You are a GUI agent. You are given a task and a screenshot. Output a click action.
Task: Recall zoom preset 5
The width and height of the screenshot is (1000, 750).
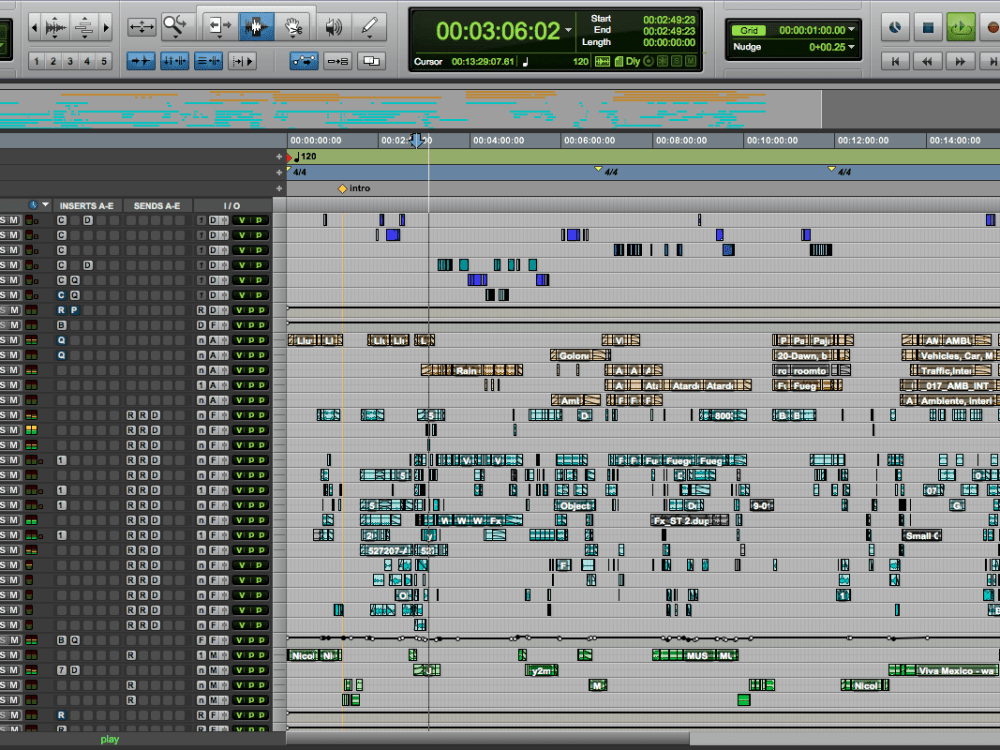[x=104, y=61]
